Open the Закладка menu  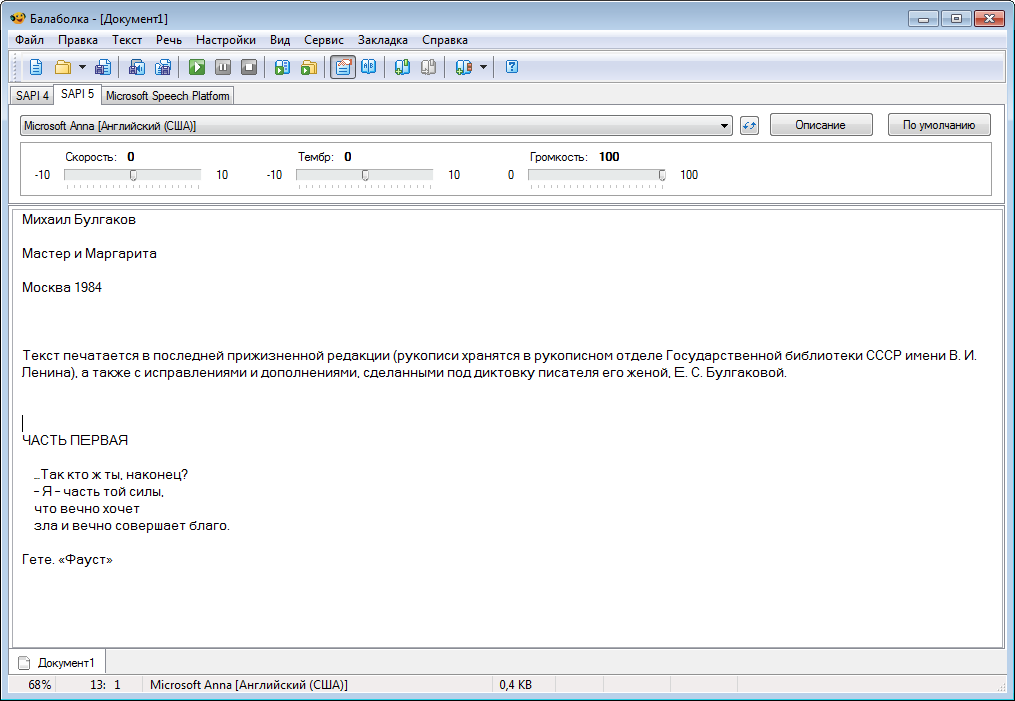[383, 40]
